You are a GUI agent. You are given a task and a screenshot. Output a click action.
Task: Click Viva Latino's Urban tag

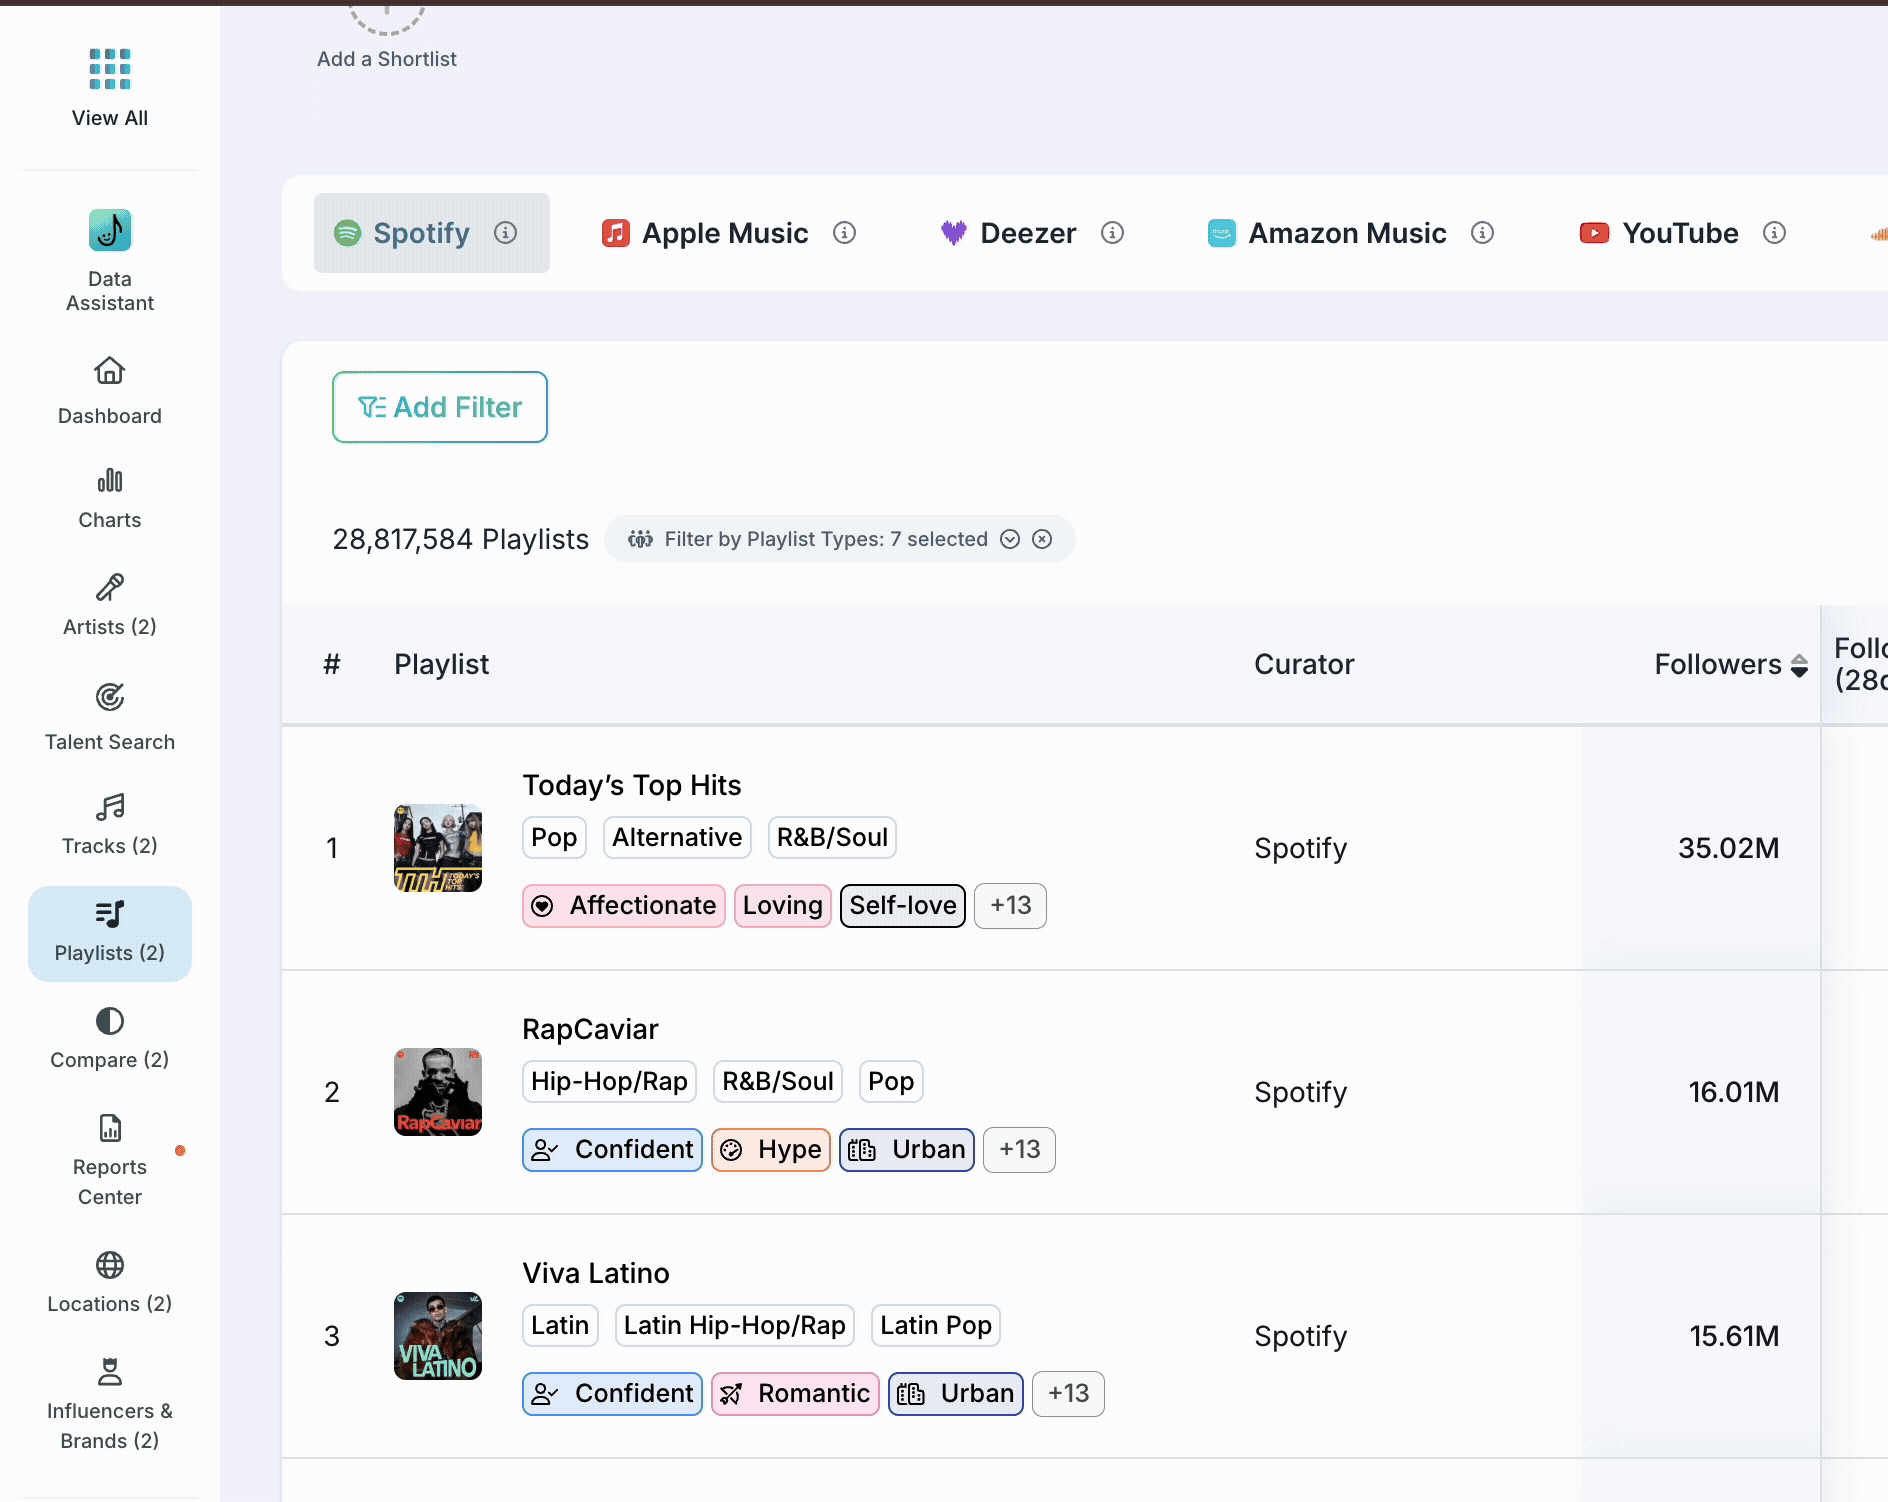pyautogui.click(x=956, y=1393)
